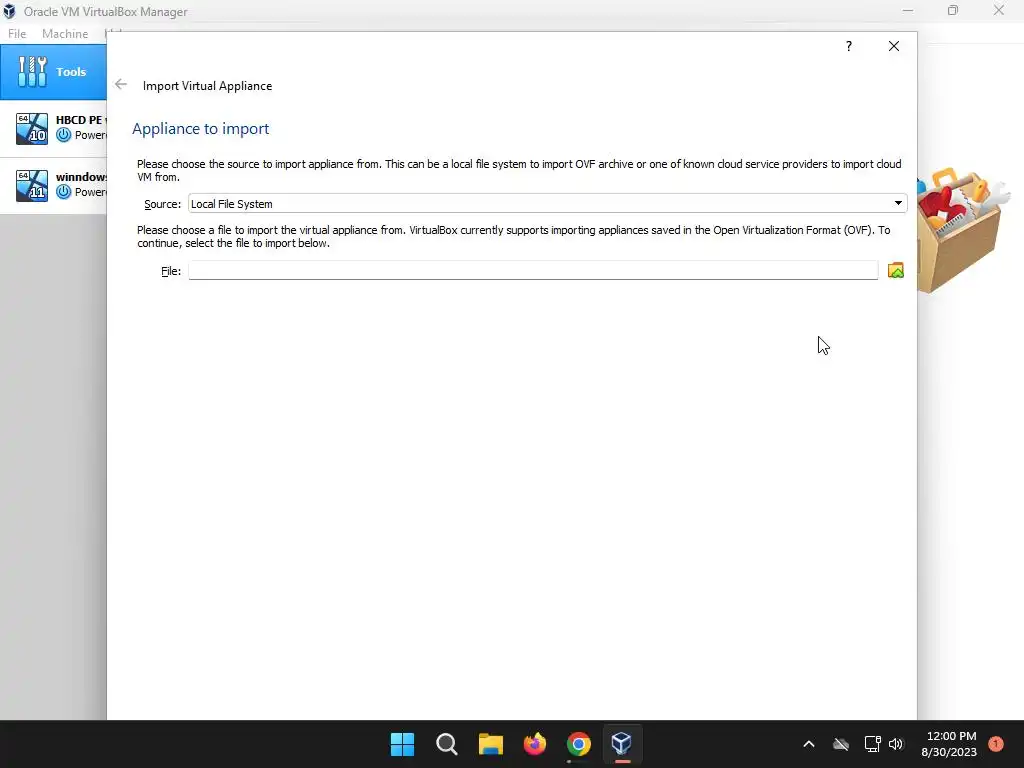Click the 'Source:' label
The width and height of the screenshot is (1024, 768).
click(163, 204)
